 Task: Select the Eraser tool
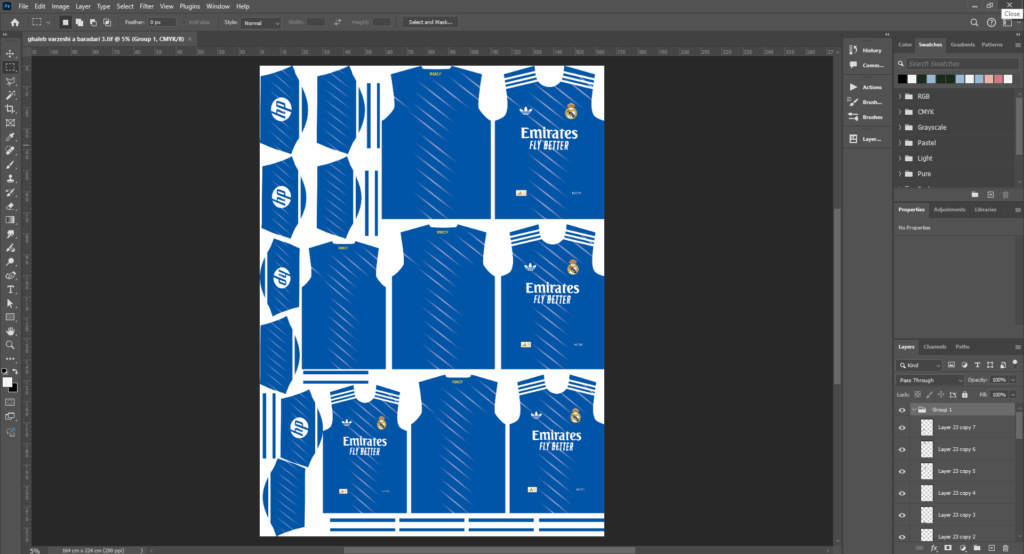pyautogui.click(x=10, y=206)
